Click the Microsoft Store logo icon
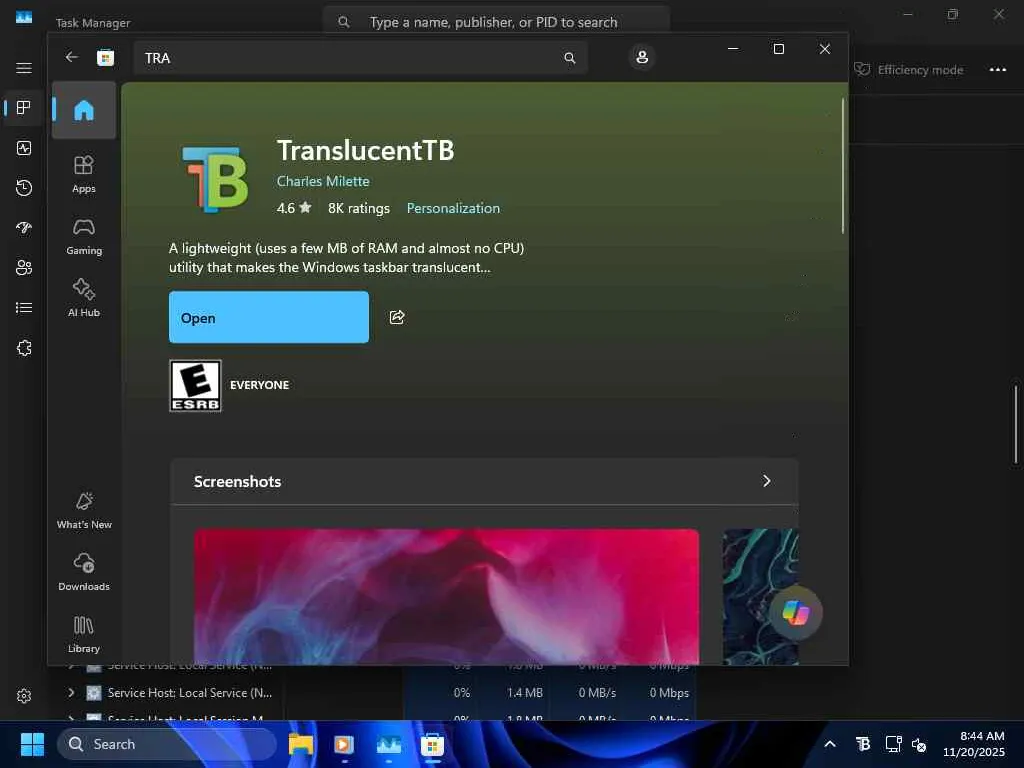The height and width of the screenshot is (768, 1024). coord(105,57)
